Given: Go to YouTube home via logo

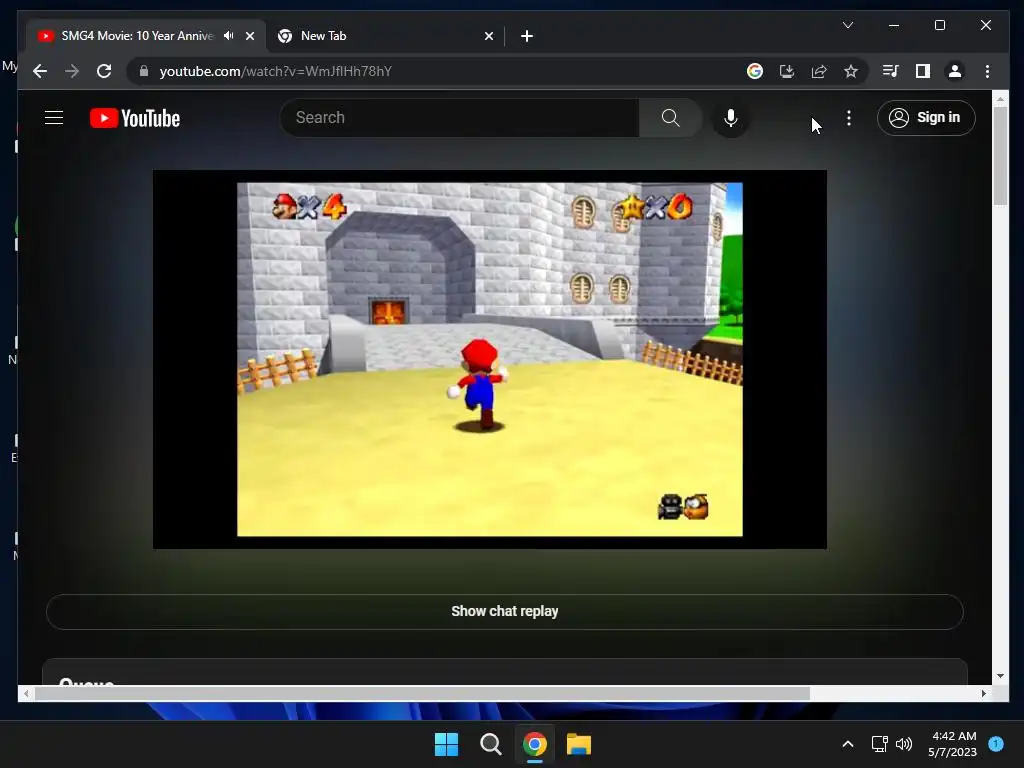Looking at the screenshot, I should pyautogui.click(x=135, y=118).
